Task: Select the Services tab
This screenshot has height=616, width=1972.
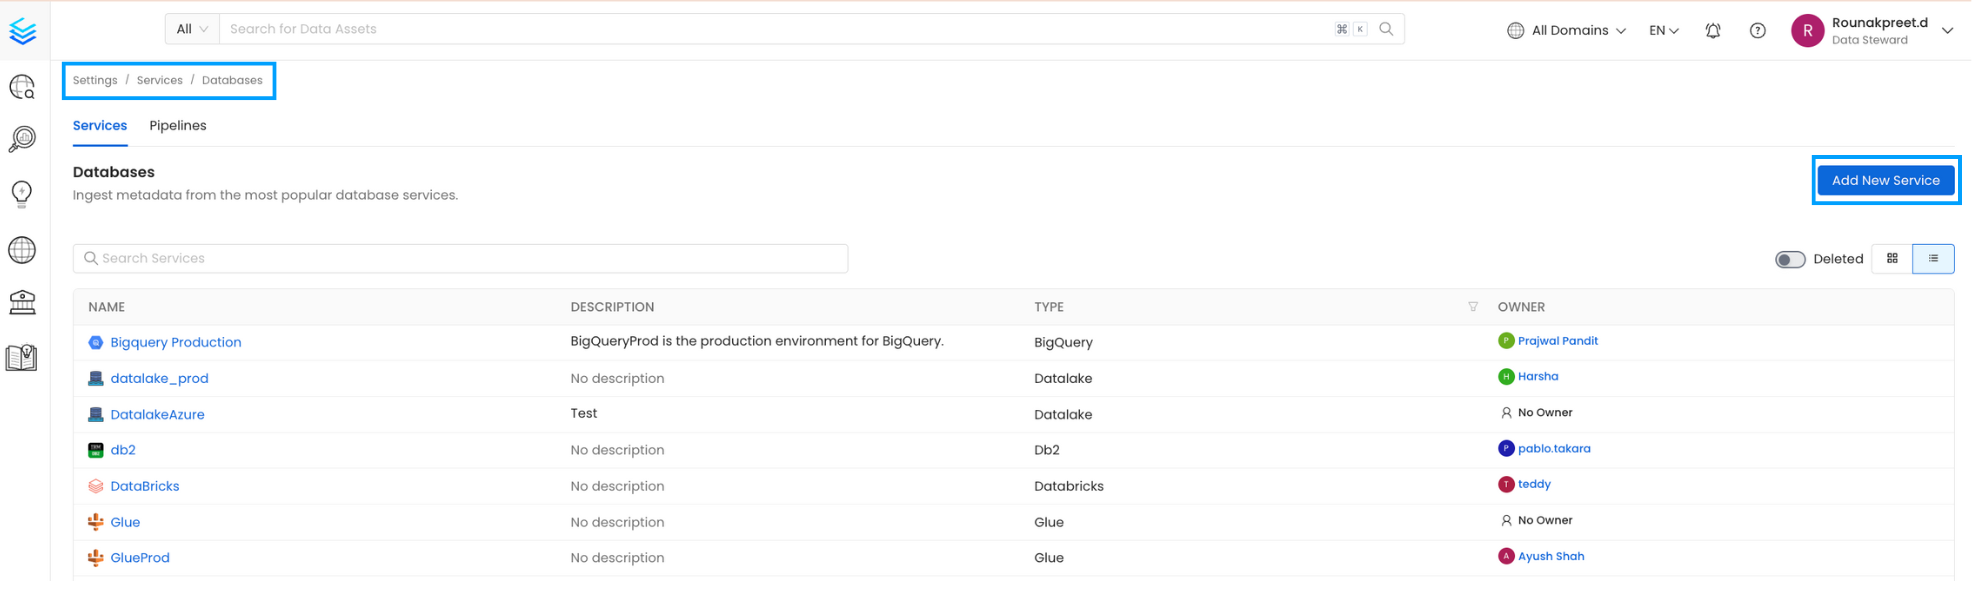Action: (x=100, y=126)
